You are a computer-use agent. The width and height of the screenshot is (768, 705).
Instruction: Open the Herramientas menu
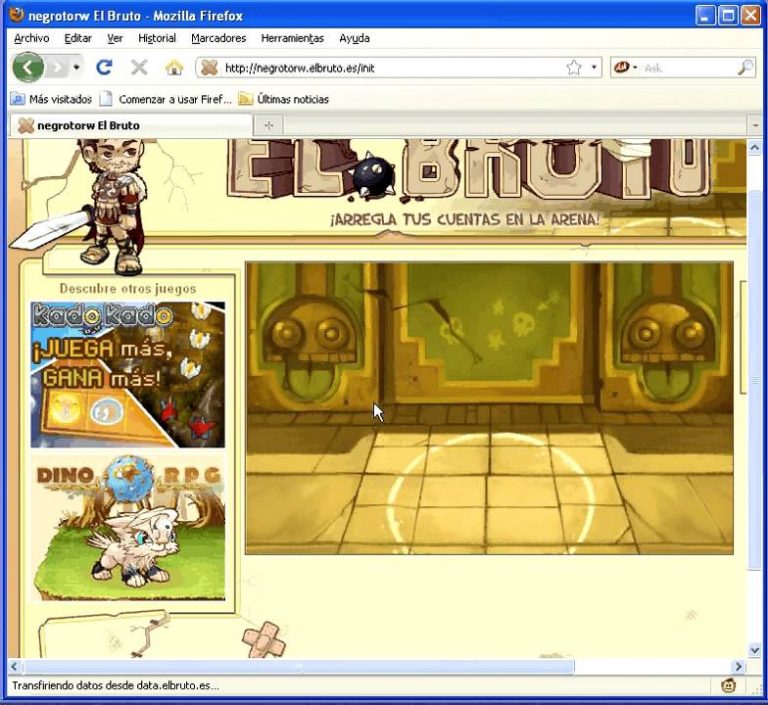tap(292, 38)
